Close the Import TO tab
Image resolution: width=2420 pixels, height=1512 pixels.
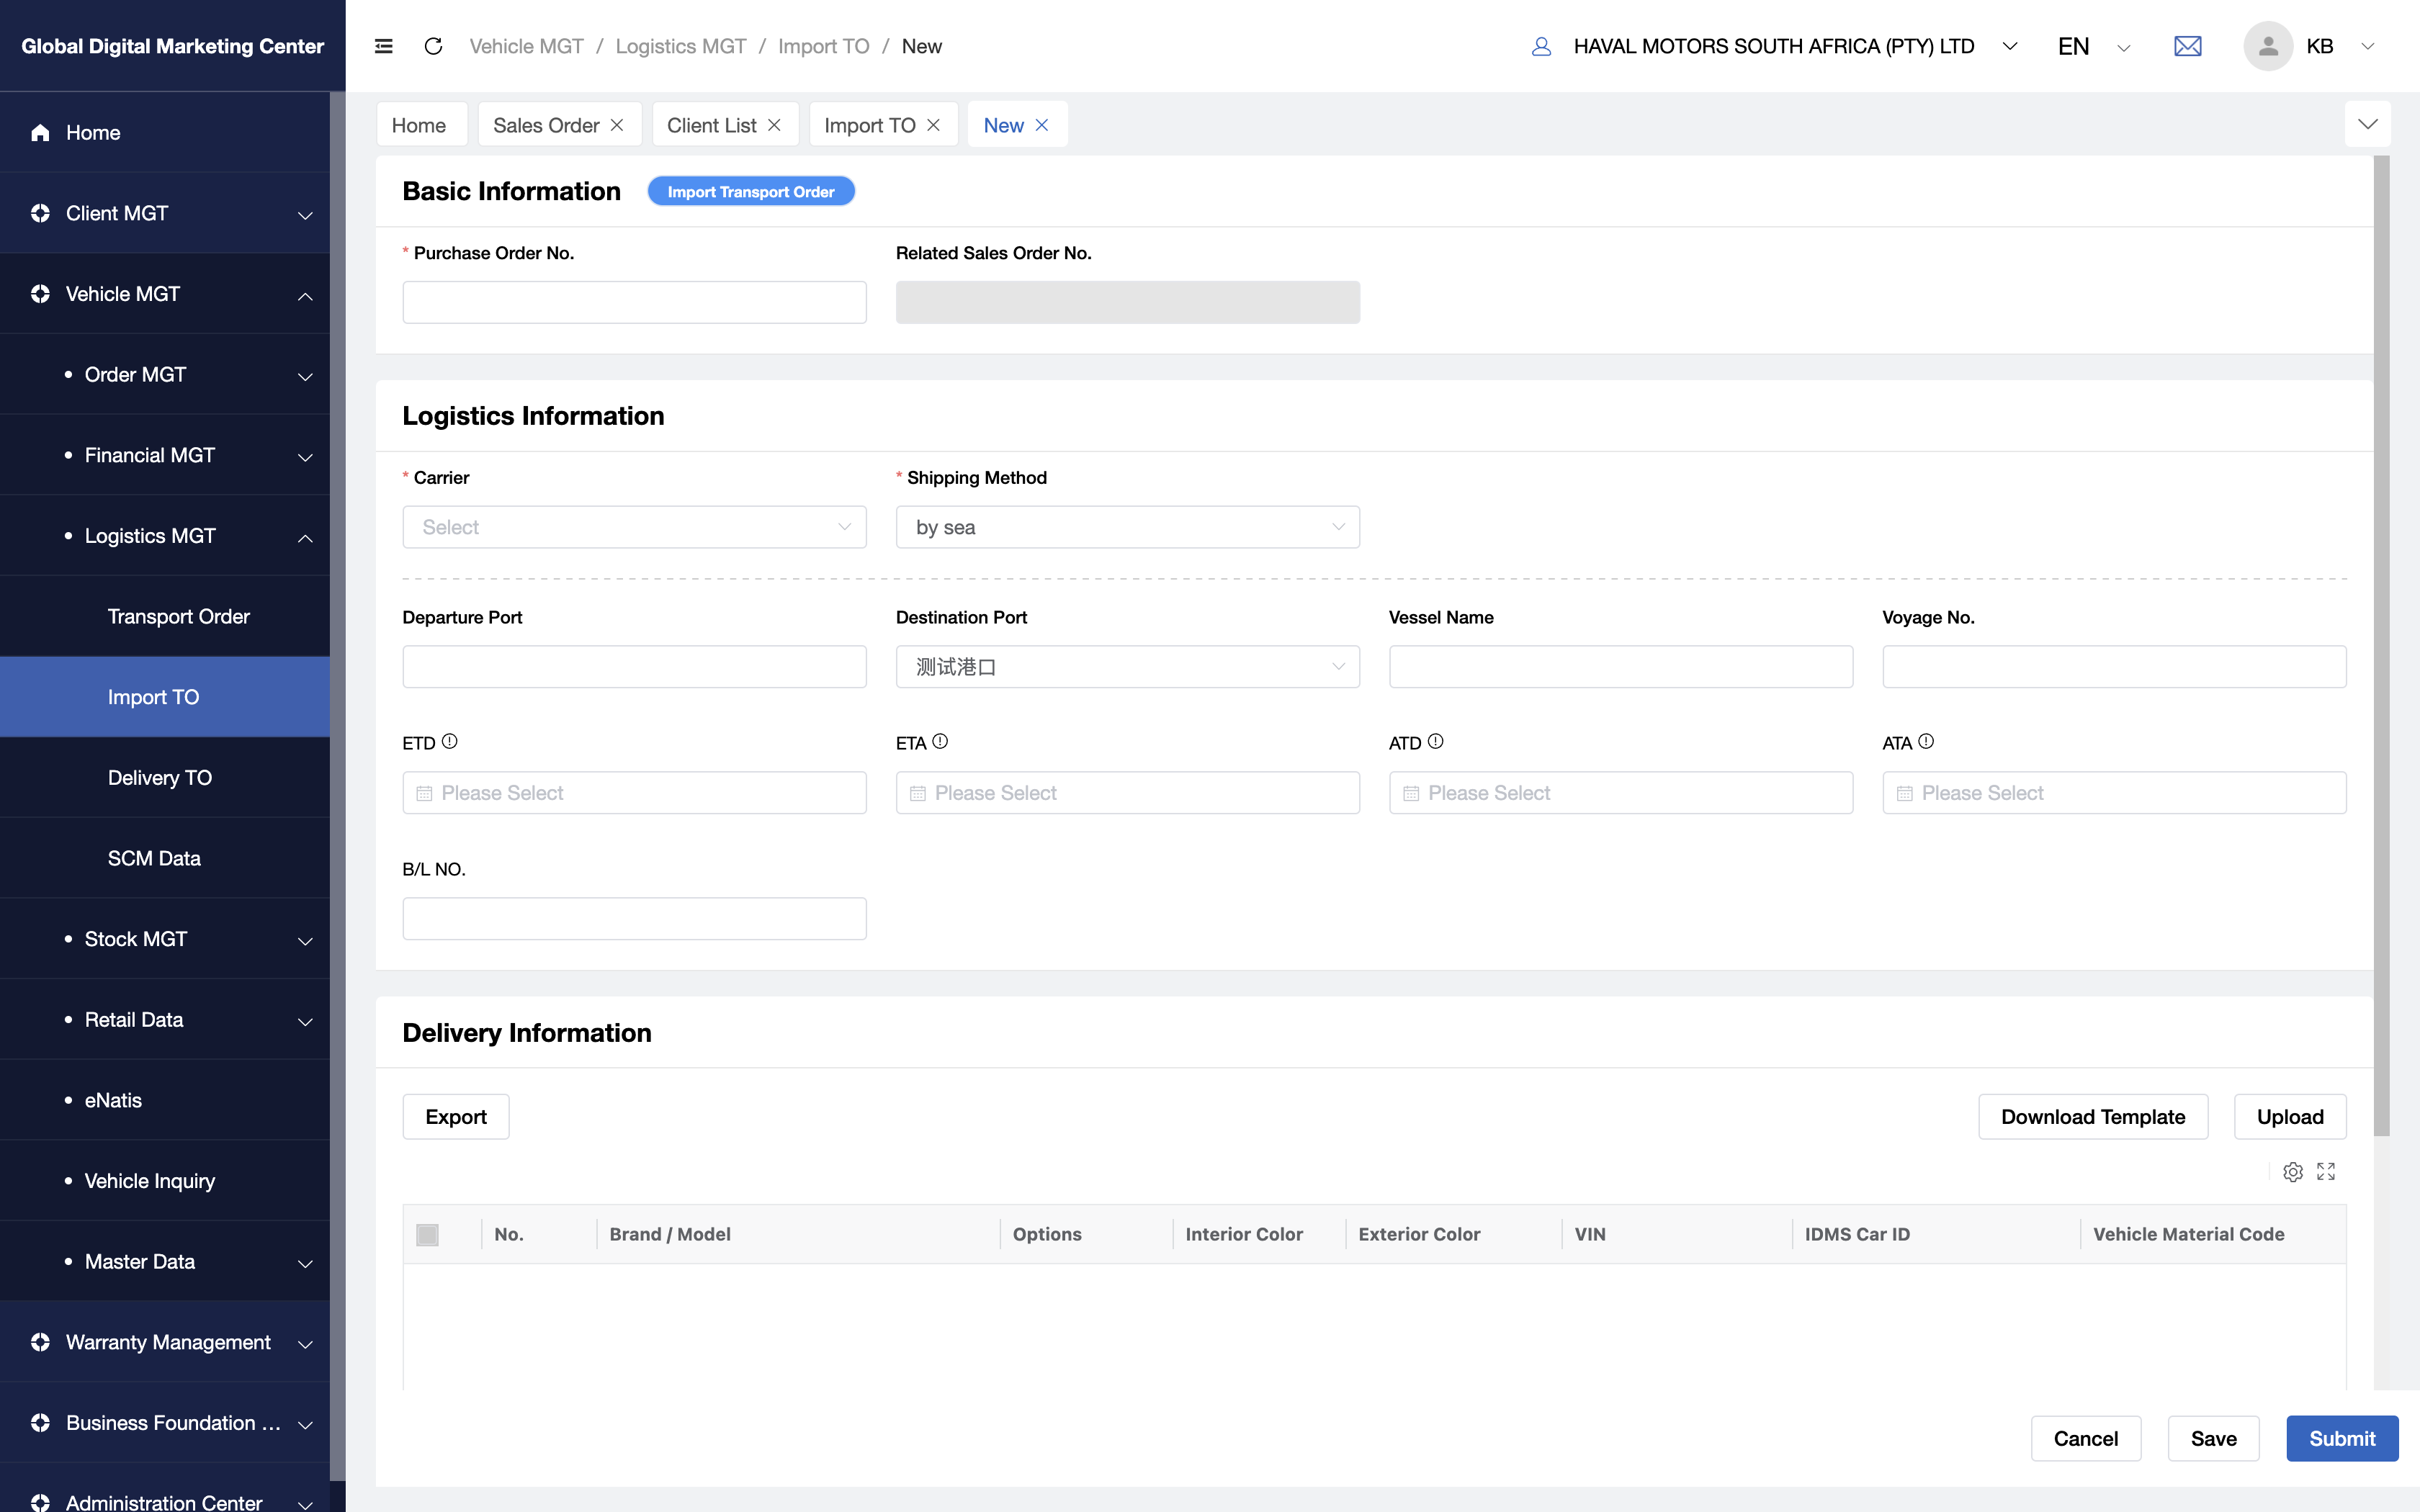[x=933, y=125]
